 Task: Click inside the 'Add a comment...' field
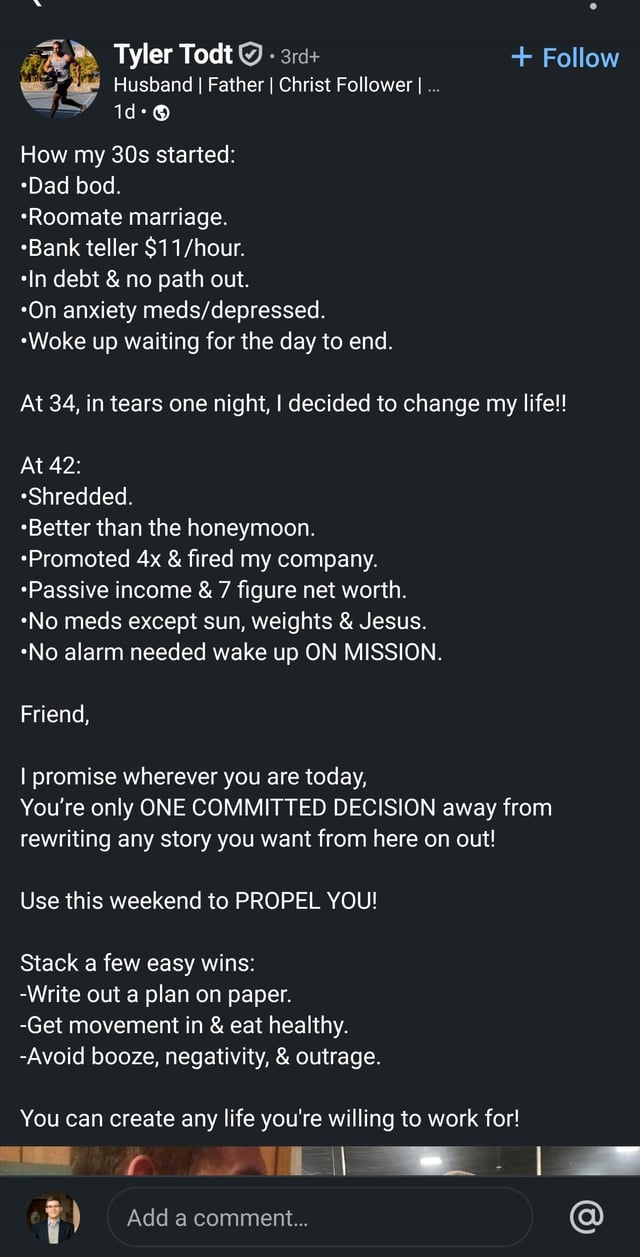click(318, 1217)
